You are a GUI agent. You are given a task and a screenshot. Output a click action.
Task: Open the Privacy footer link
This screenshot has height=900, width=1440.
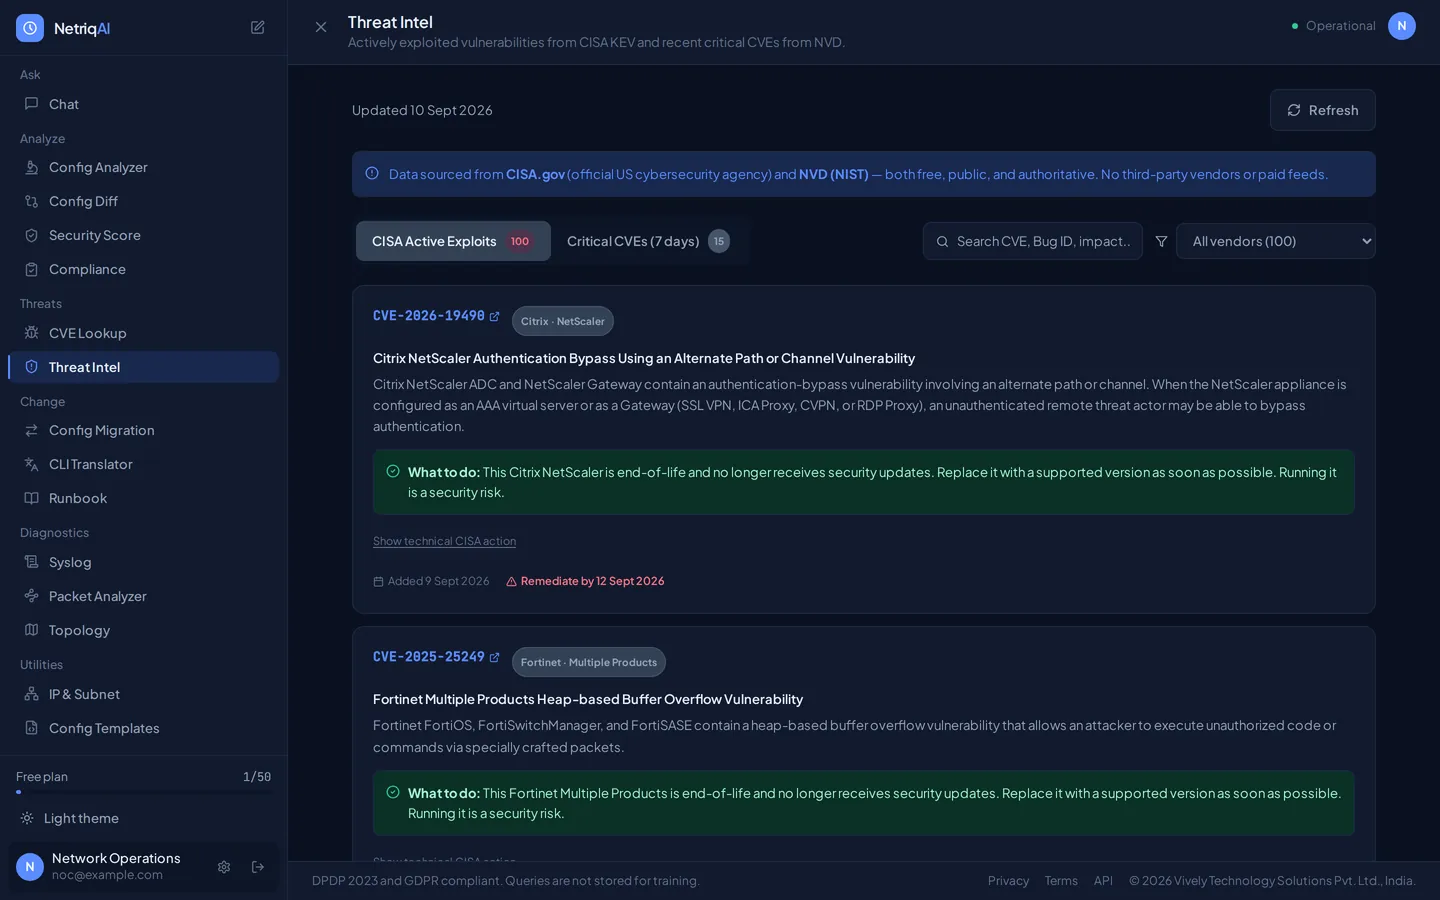click(x=1008, y=881)
